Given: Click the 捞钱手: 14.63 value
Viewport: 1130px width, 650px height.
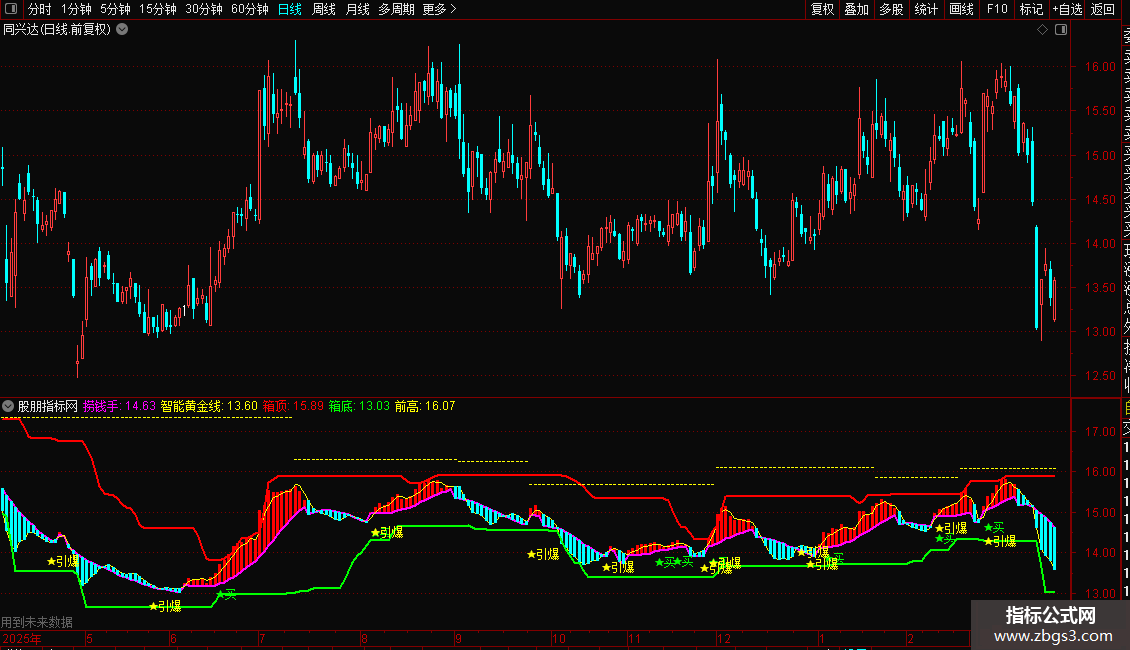Looking at the screenshot, I should pyautogui.click(x=119, y=406).
